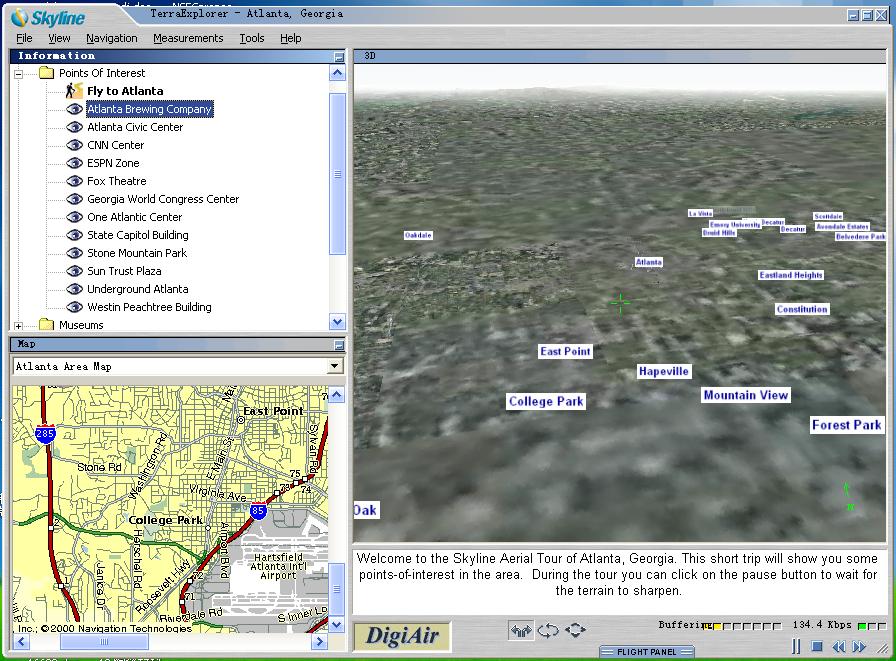Viewport: 896px width, 661px height.
Task: Click the circular rotate arrows icon
Action: pyautogui.click(x=548, y=631)
